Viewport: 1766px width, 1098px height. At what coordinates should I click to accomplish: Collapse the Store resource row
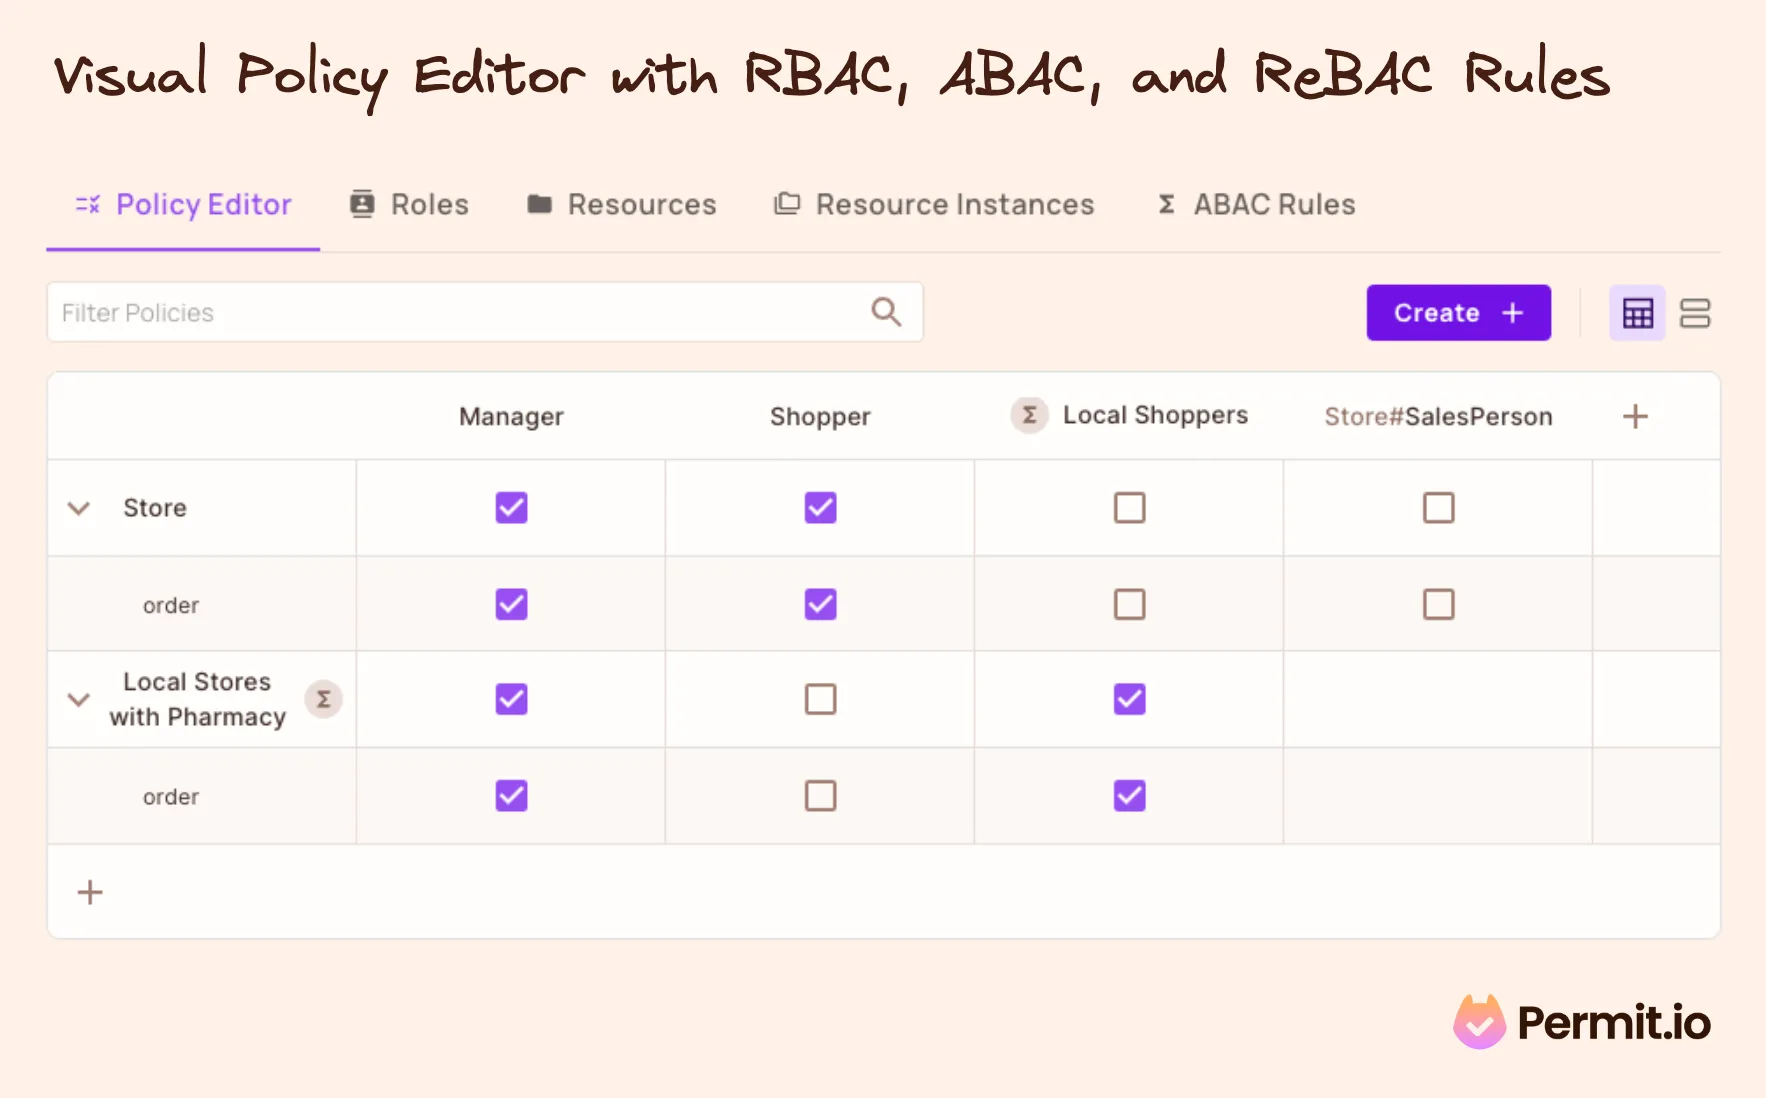(x=79, y=508)
